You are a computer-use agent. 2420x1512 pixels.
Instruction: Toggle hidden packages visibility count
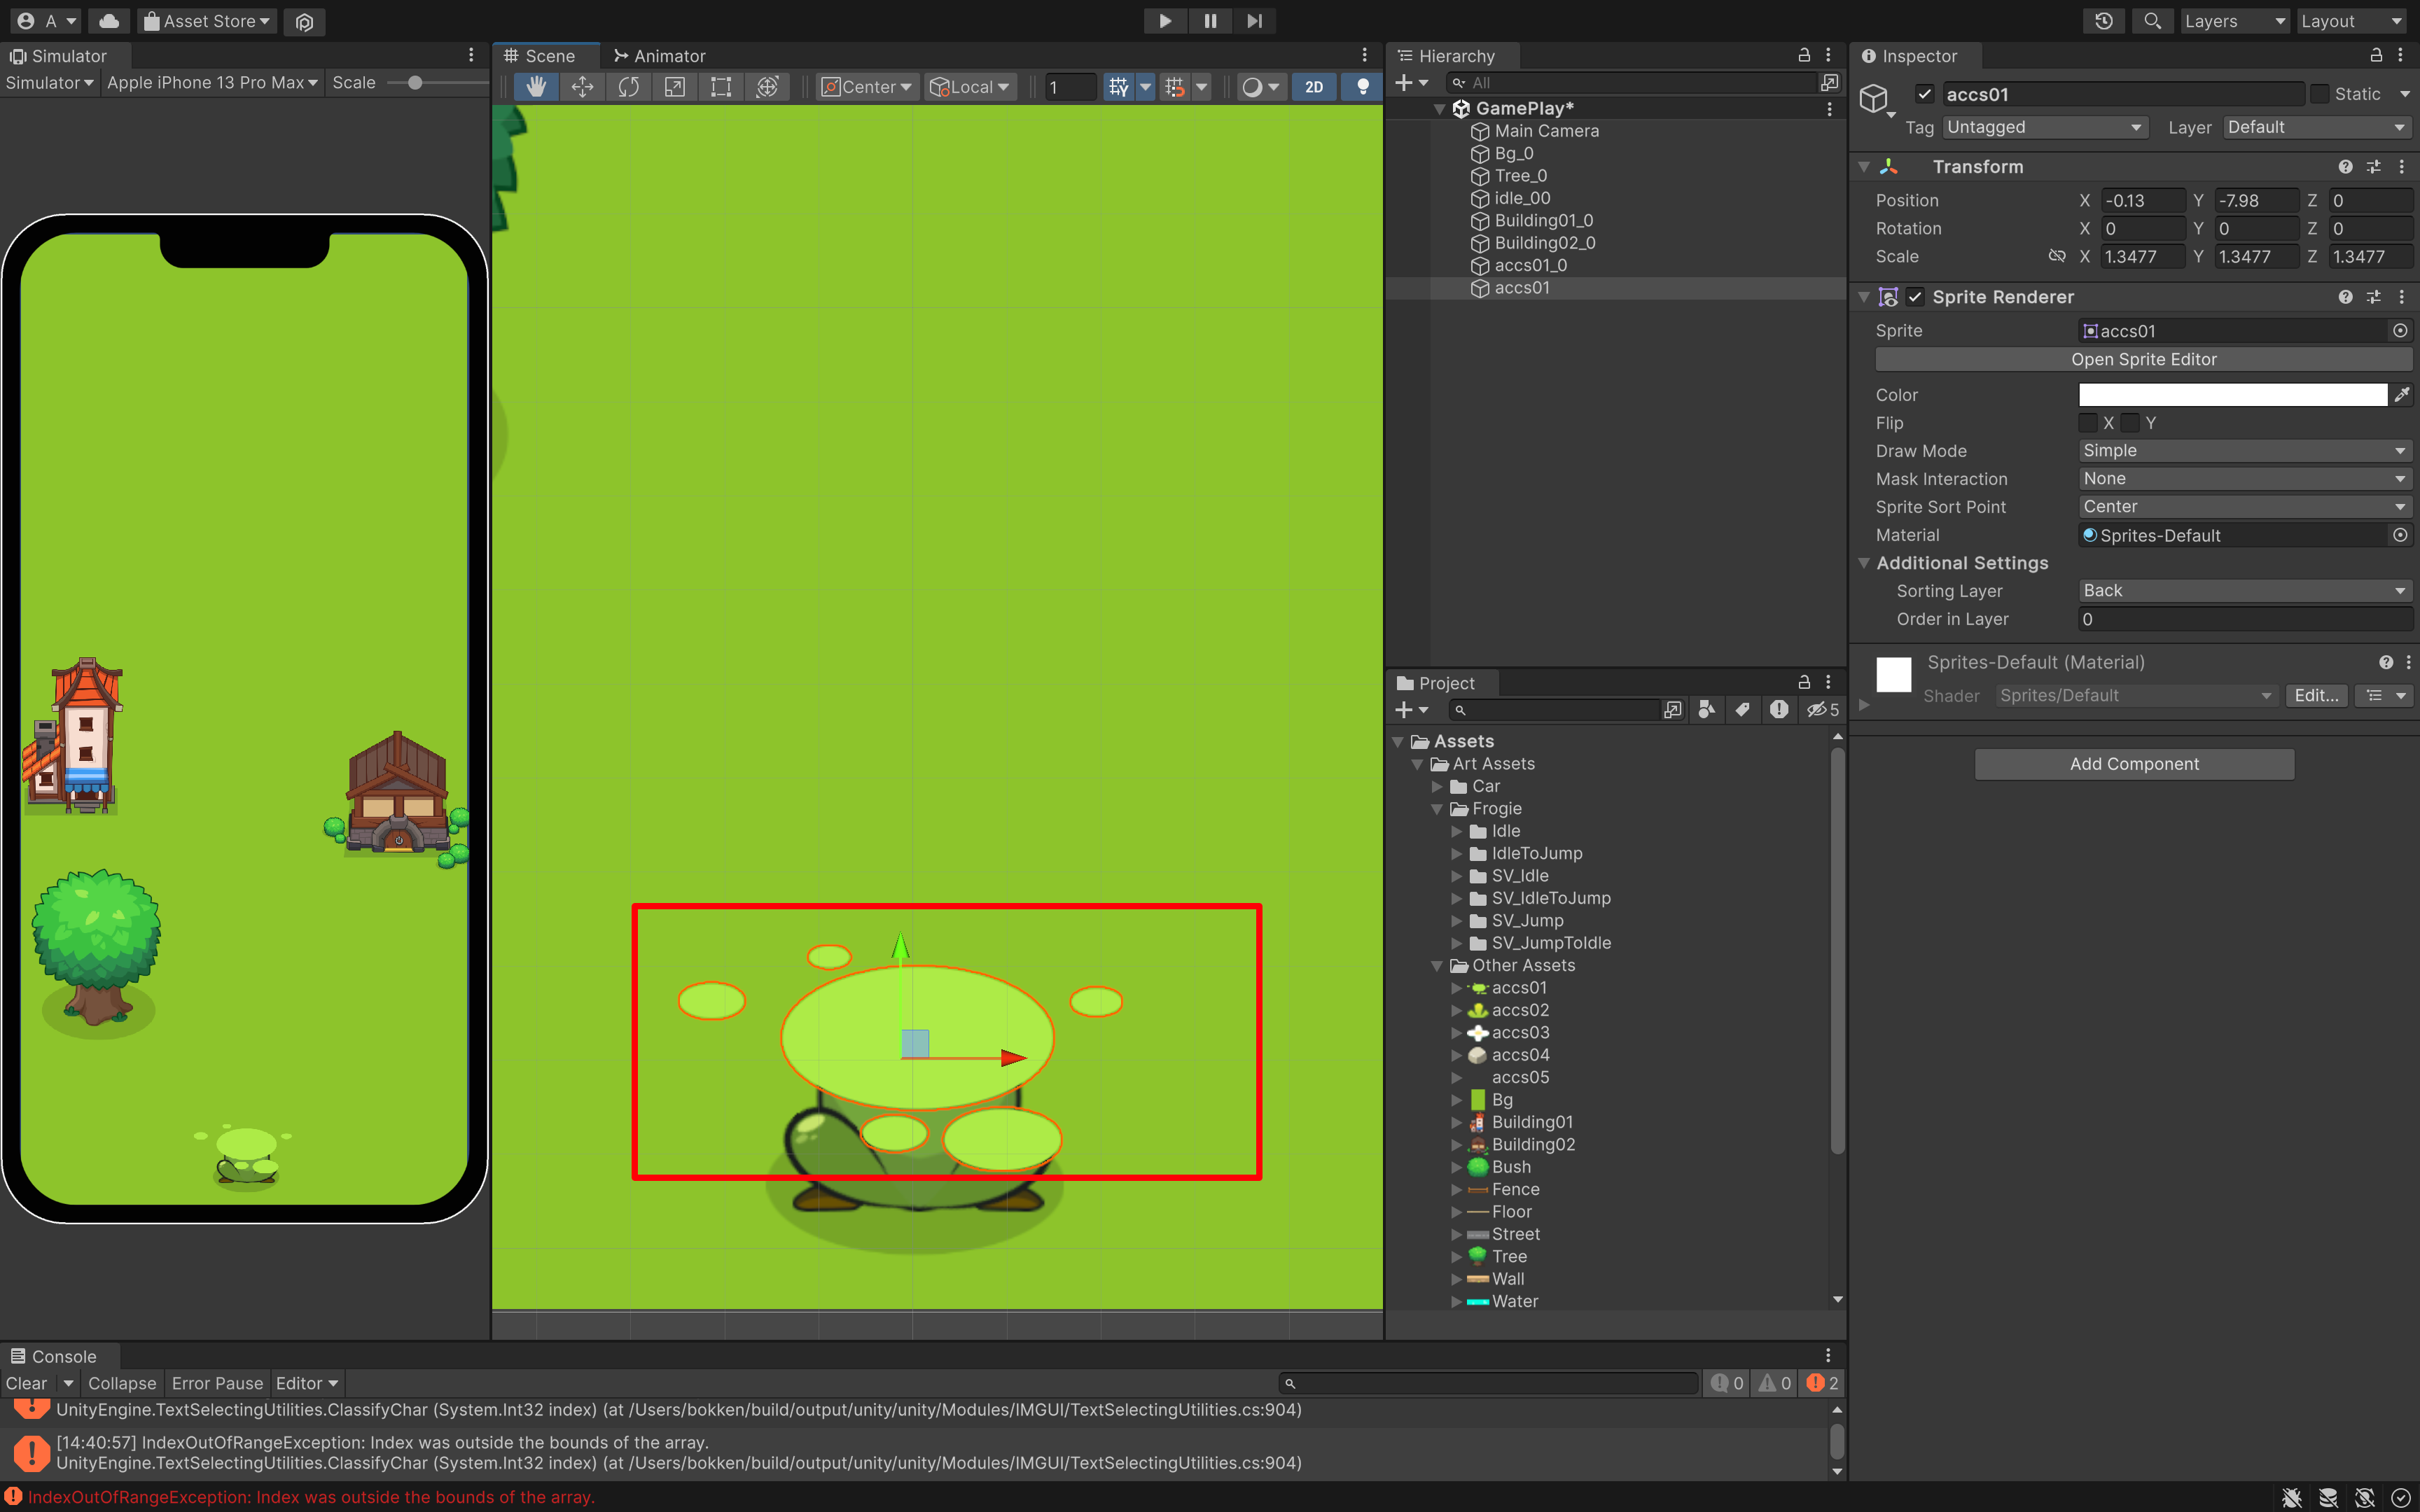click(x=1822, y=710)
